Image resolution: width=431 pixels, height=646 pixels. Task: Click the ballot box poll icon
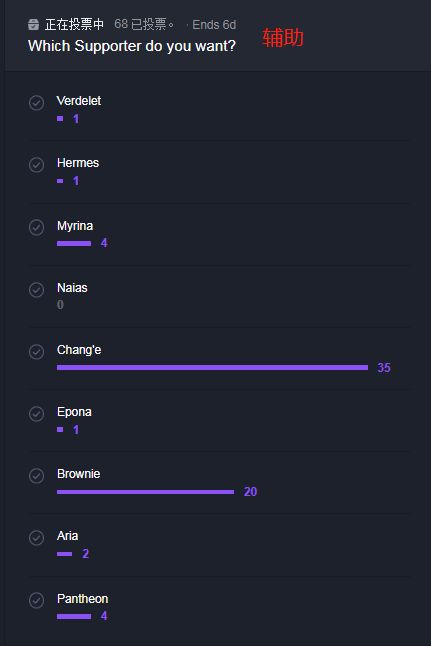click(33, 24)
